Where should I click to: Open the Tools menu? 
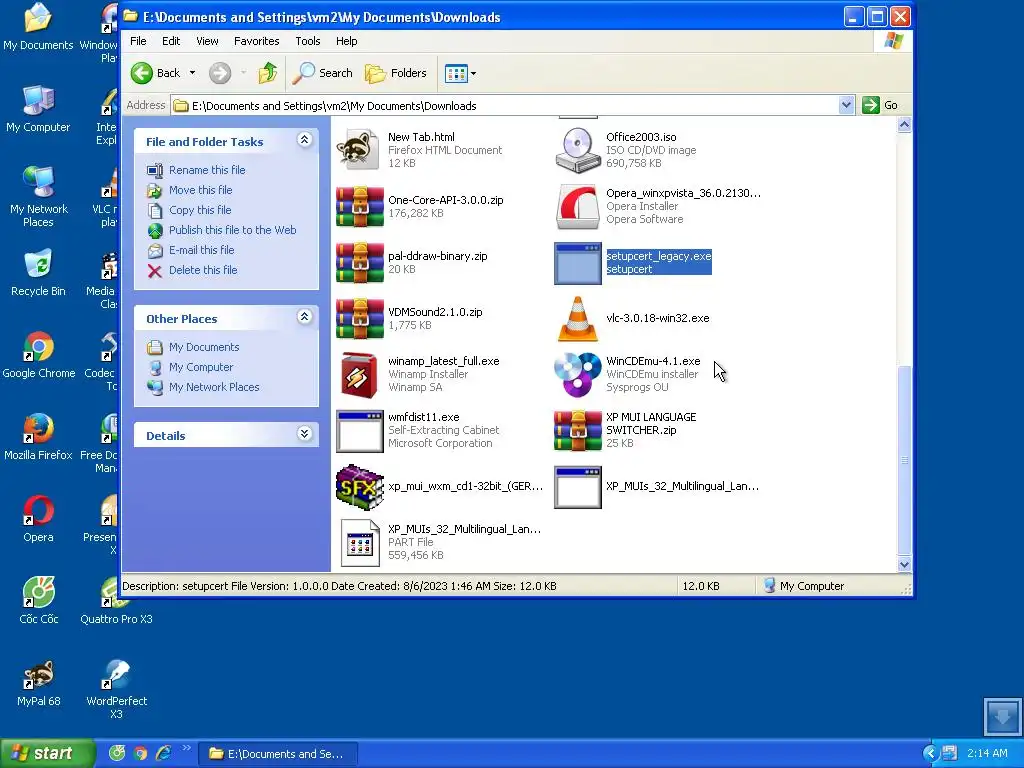pyautogui.click(x=308, y=41)
